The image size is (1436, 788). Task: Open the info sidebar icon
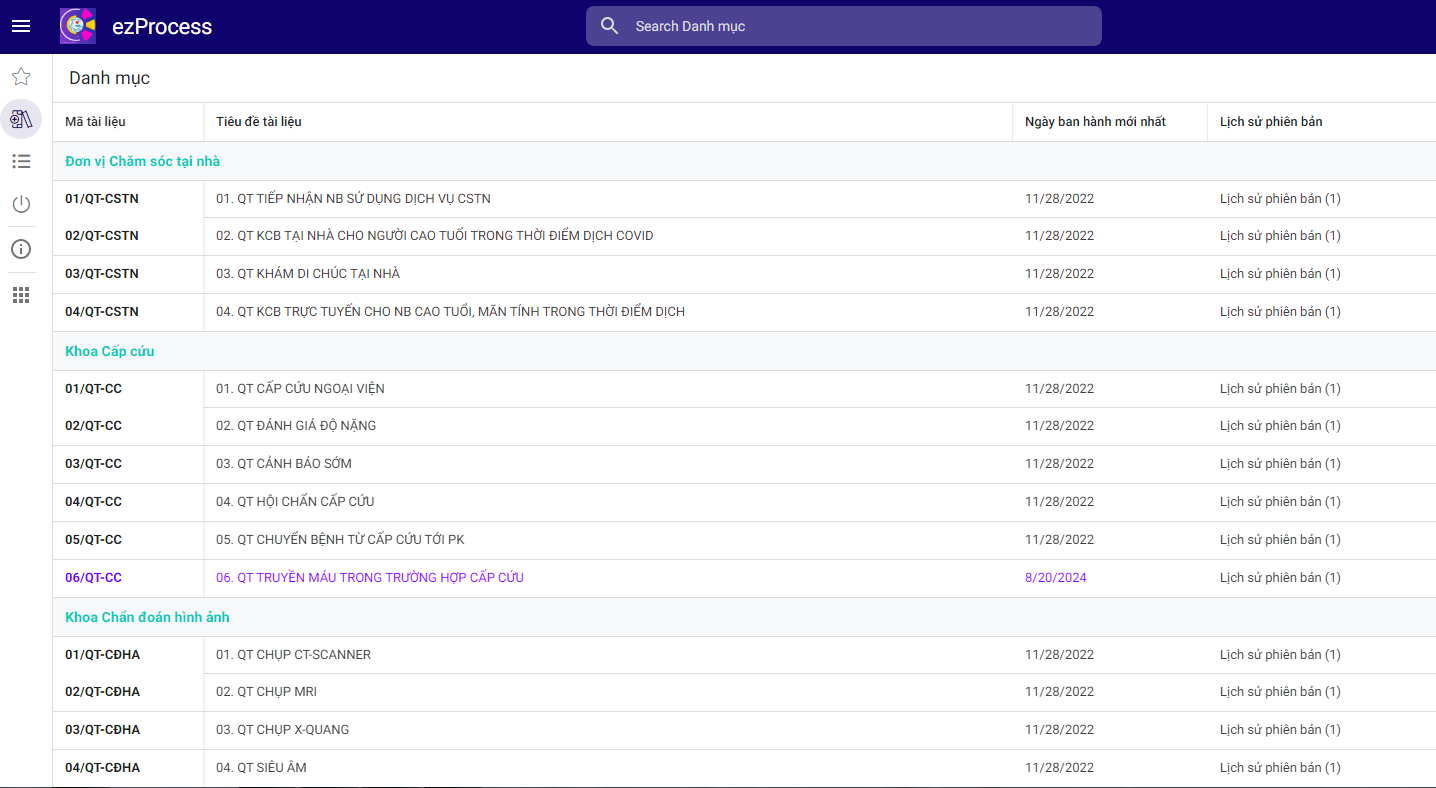click(x=21, y=249)
